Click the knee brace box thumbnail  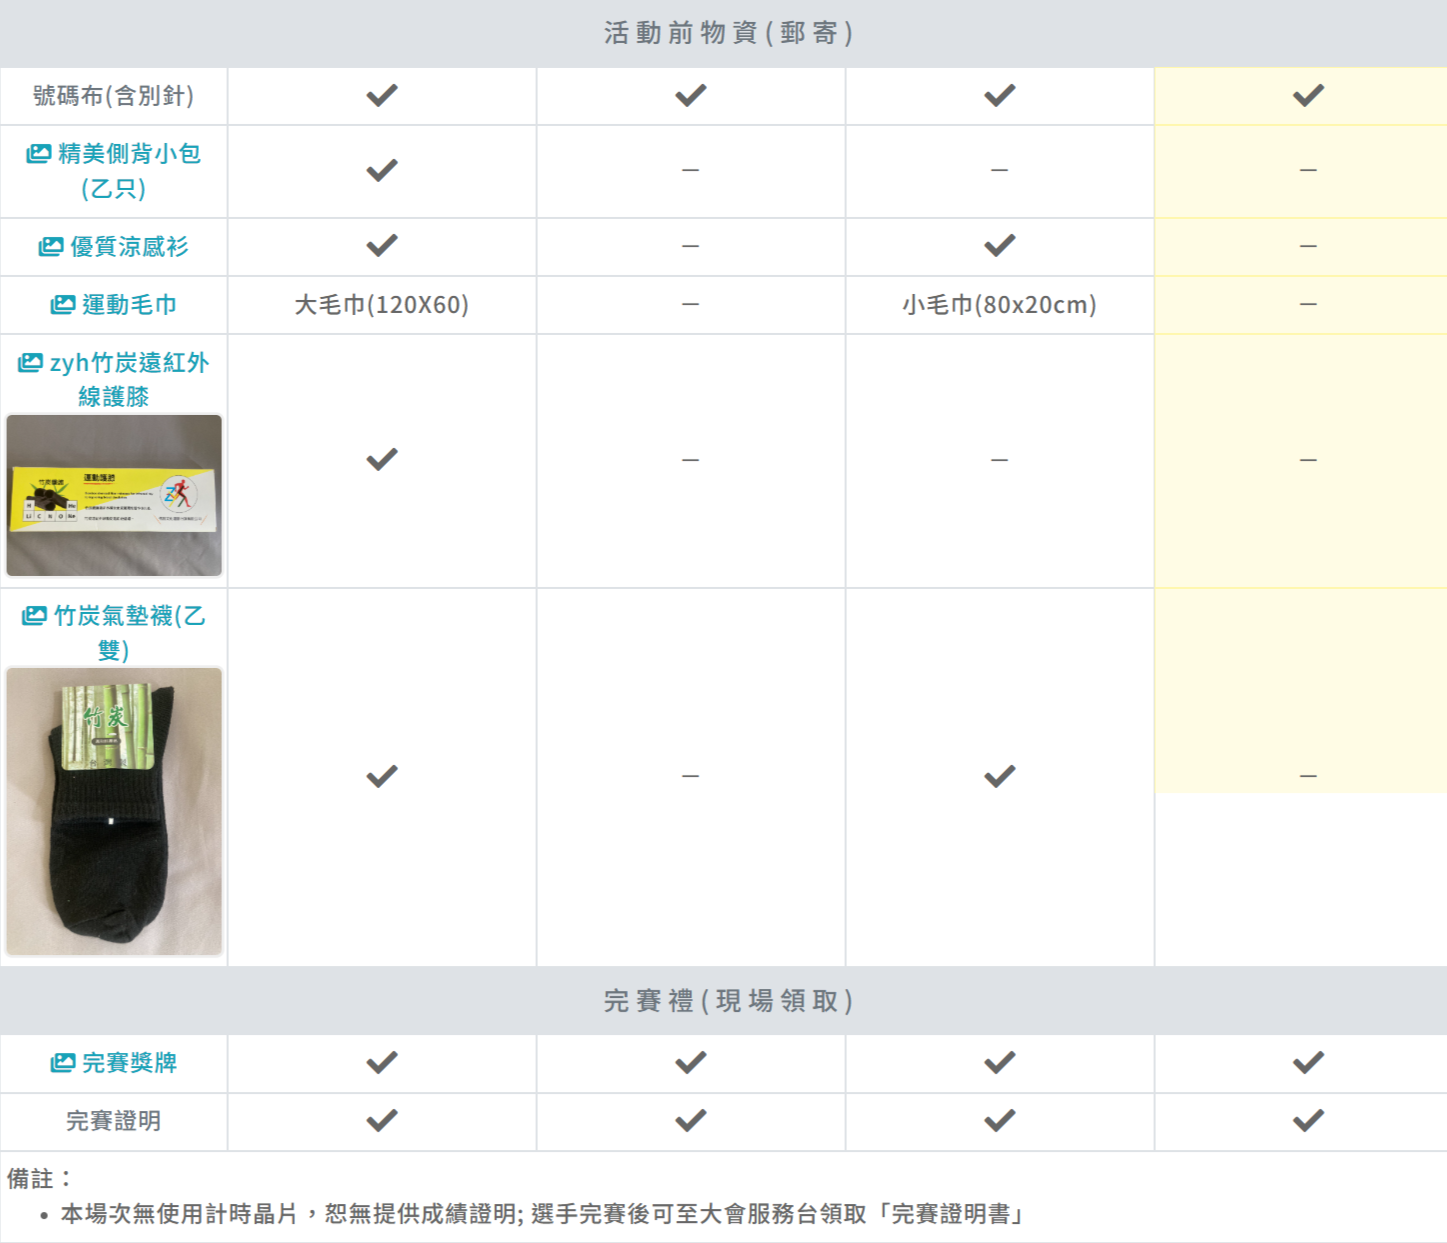coord(114,495)
